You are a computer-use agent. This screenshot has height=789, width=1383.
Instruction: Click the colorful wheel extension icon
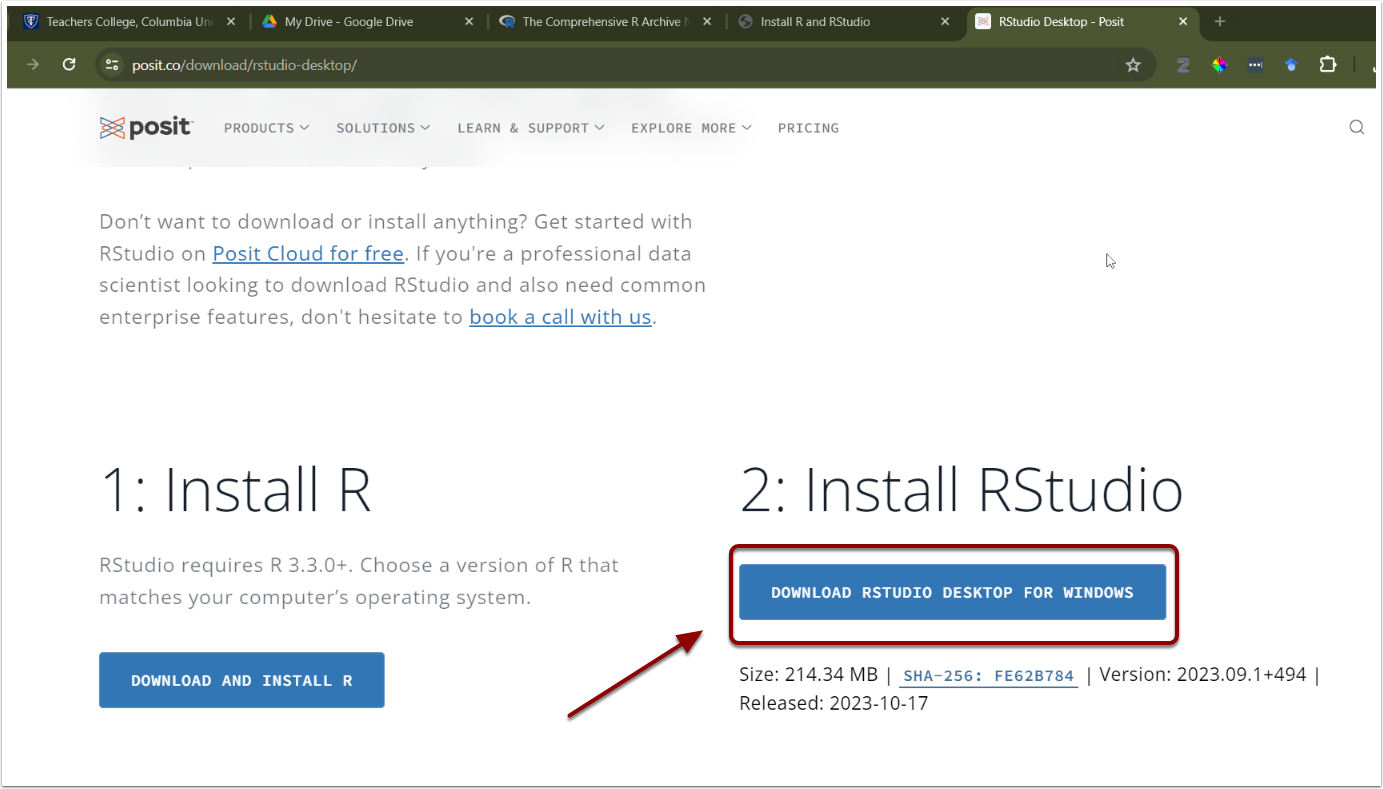coord(1219,65)
